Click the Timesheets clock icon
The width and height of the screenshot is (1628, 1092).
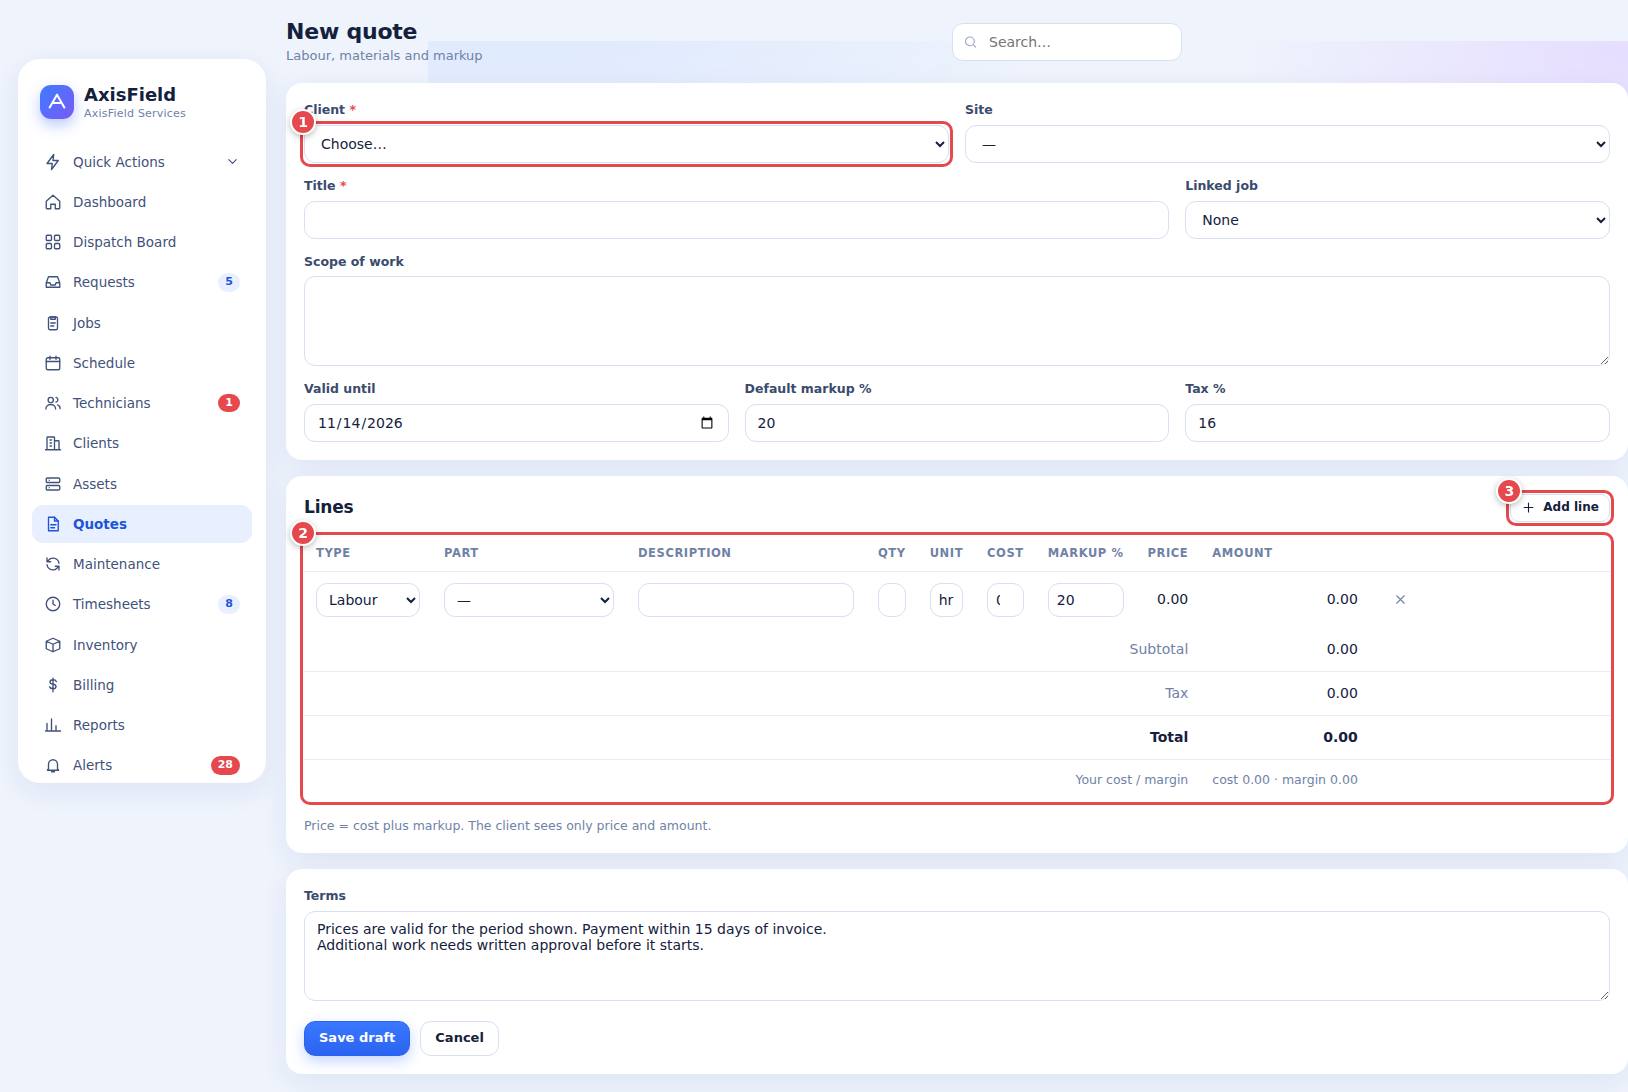point(53,604)
